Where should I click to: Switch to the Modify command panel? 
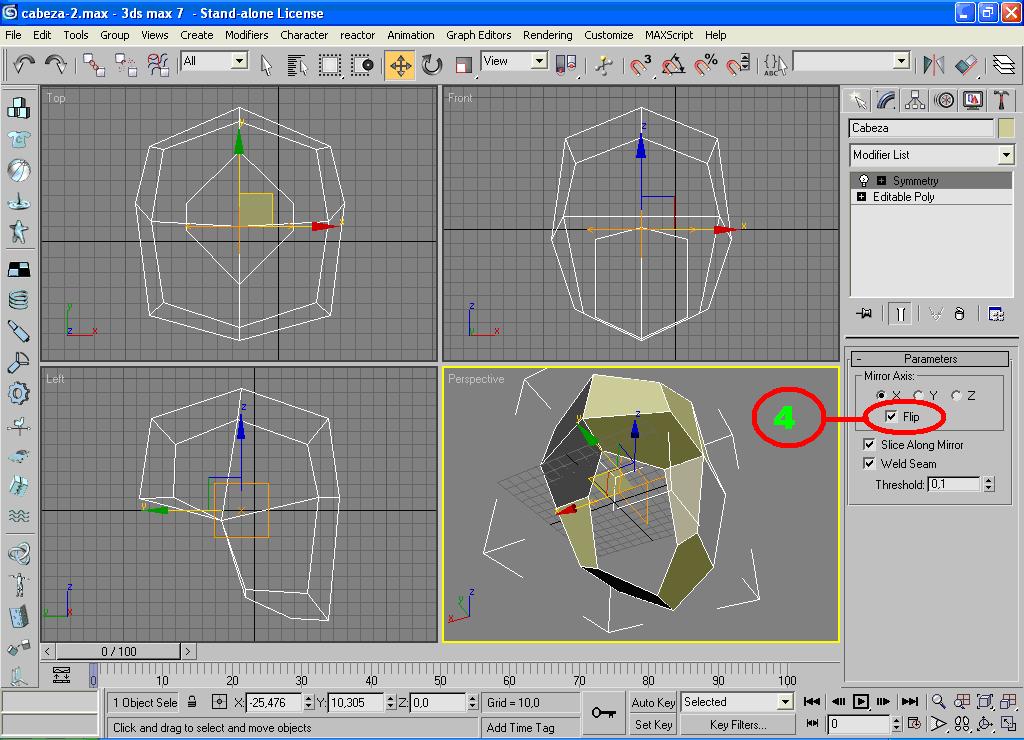click(886, 100)
